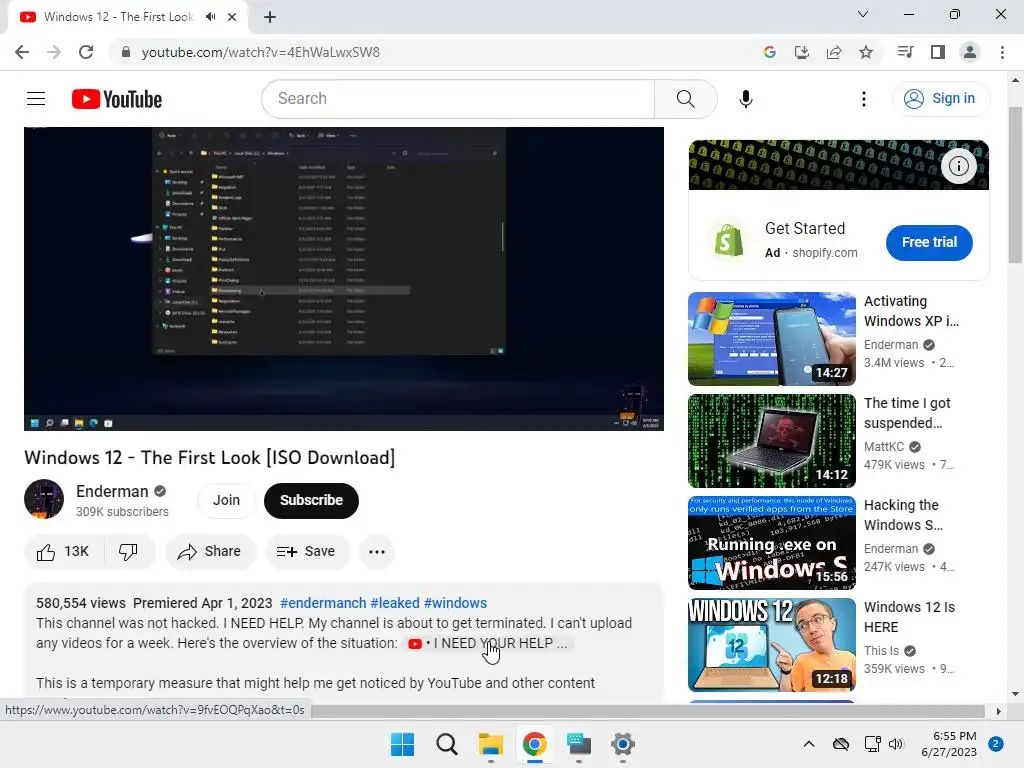Switch to Windows 12 First Look tab
Viewport: 1024px width, 768px height.
119,17
